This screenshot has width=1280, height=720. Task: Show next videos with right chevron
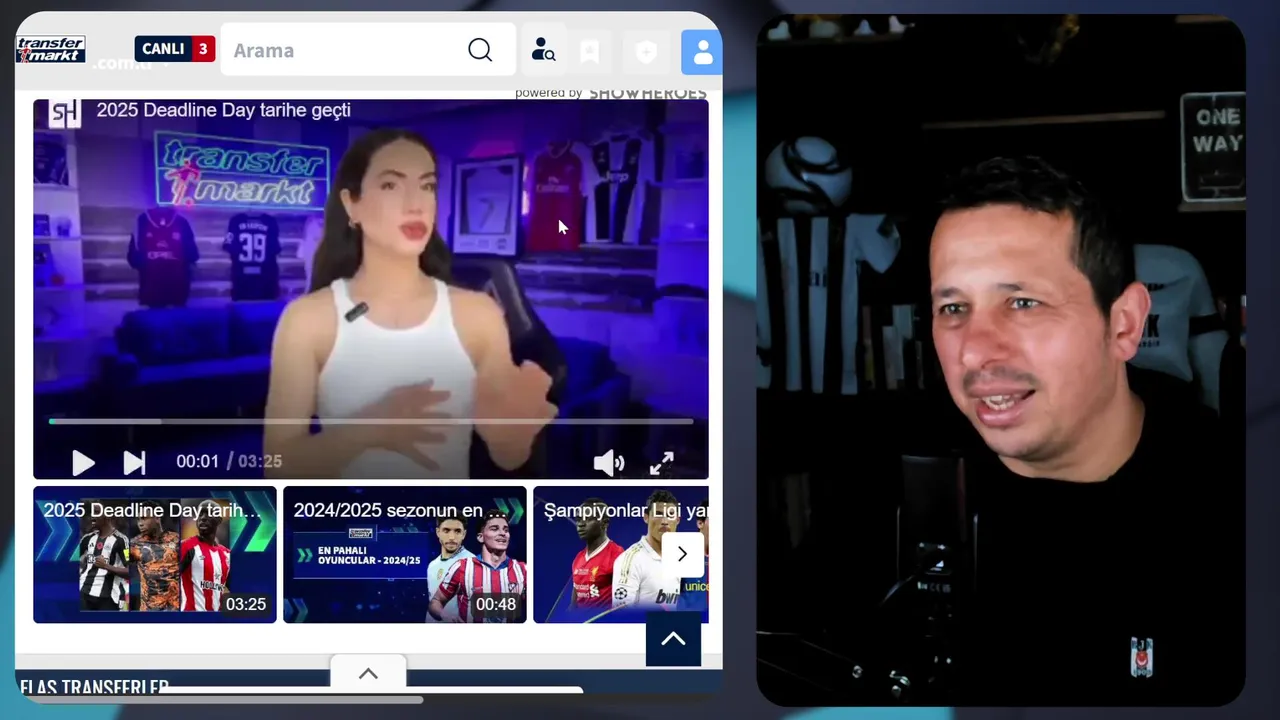pyautogui.click(x=682, y=554)
